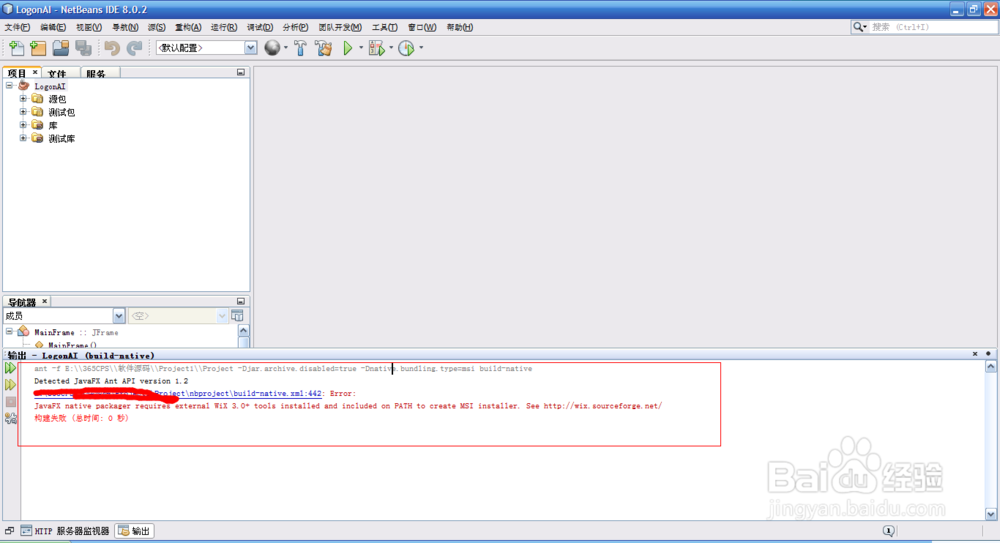The width and height of the screenshot is (1000, 543).
Task: Close the output window with x
Action: pyautogui.click(x=974, y=353)
